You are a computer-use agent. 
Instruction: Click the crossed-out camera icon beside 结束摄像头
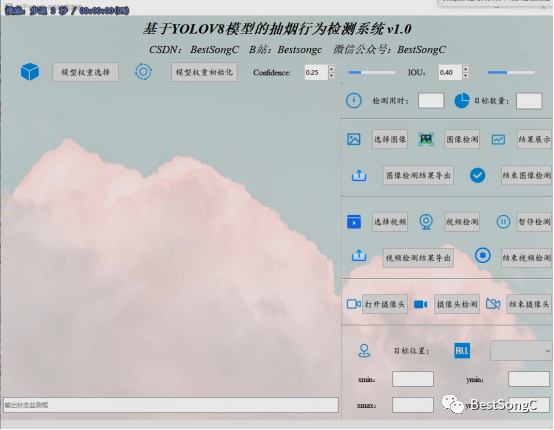click(x=493, y=304)
